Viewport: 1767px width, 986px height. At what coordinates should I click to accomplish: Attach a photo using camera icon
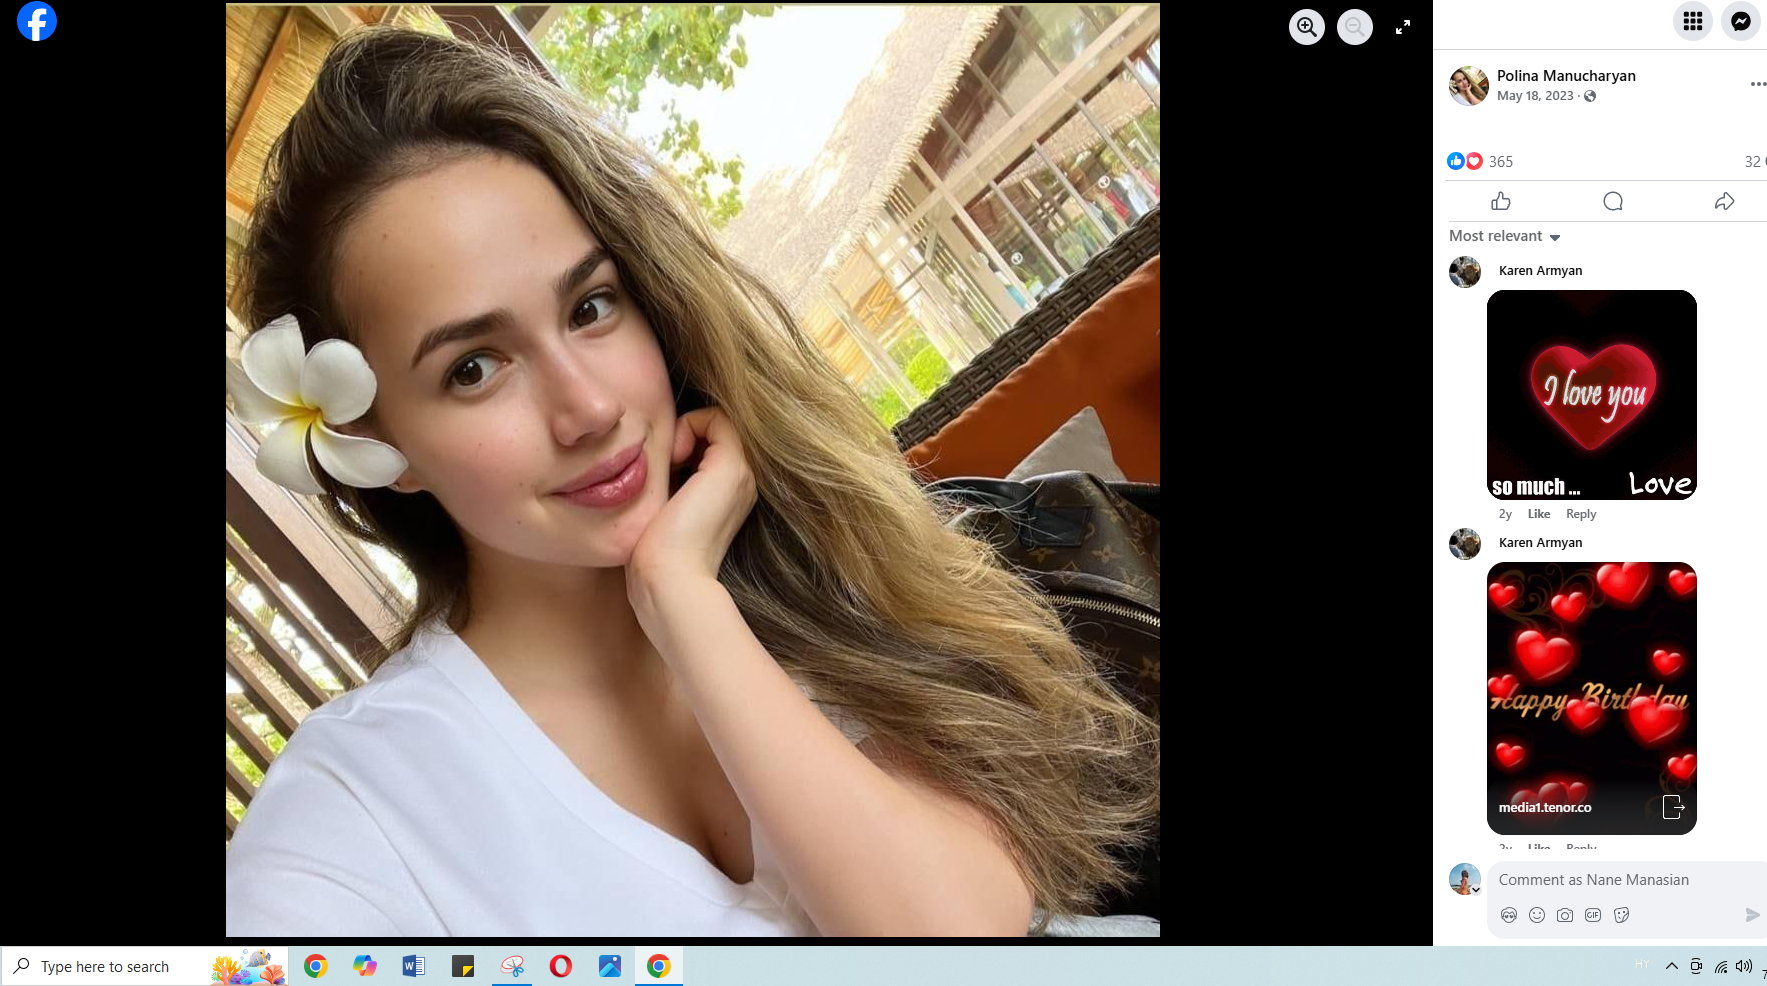1565,915
